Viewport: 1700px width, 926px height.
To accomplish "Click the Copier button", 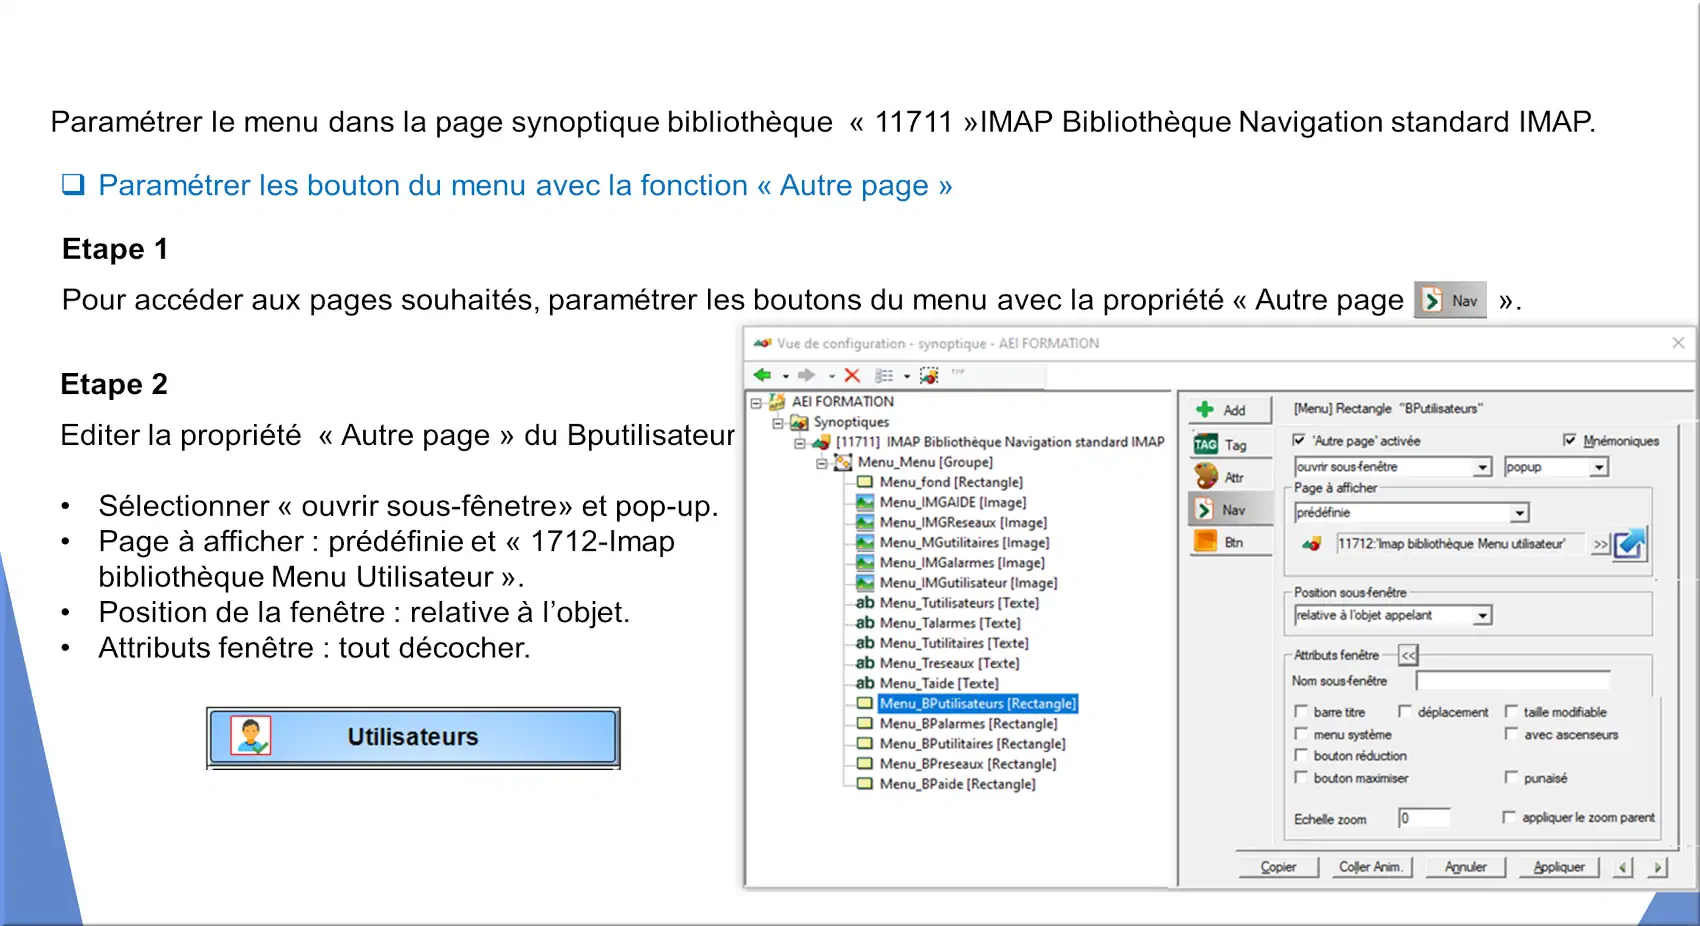I will (x=1277, y=867).
